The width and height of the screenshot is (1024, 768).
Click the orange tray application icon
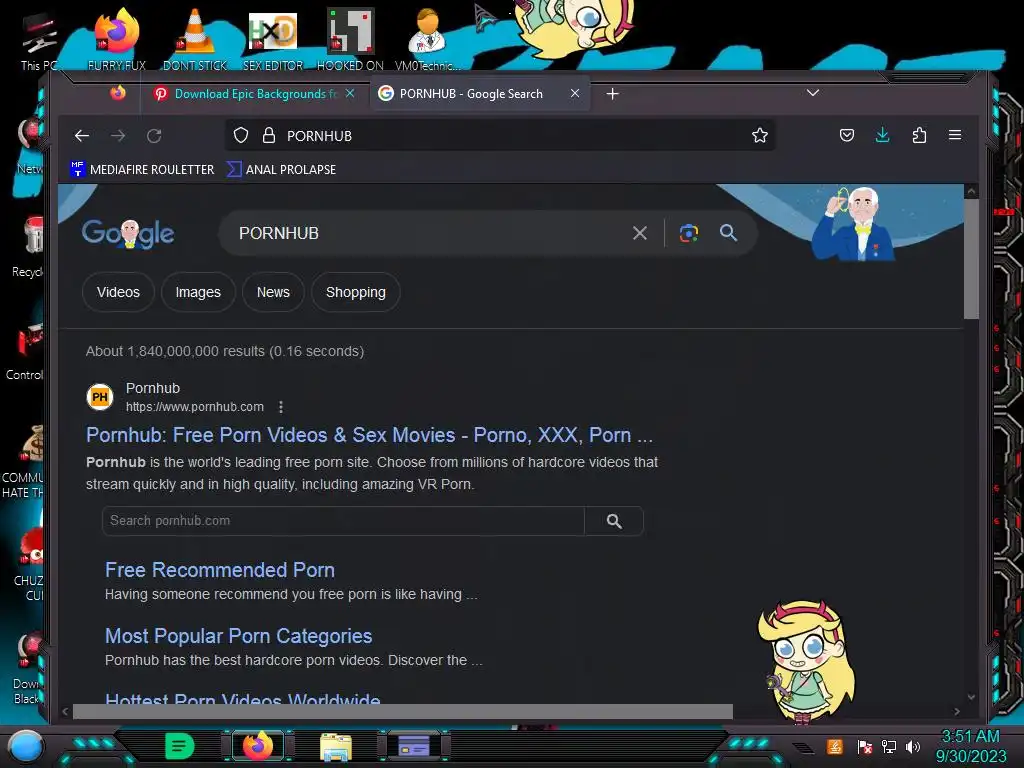pos(835,746)
